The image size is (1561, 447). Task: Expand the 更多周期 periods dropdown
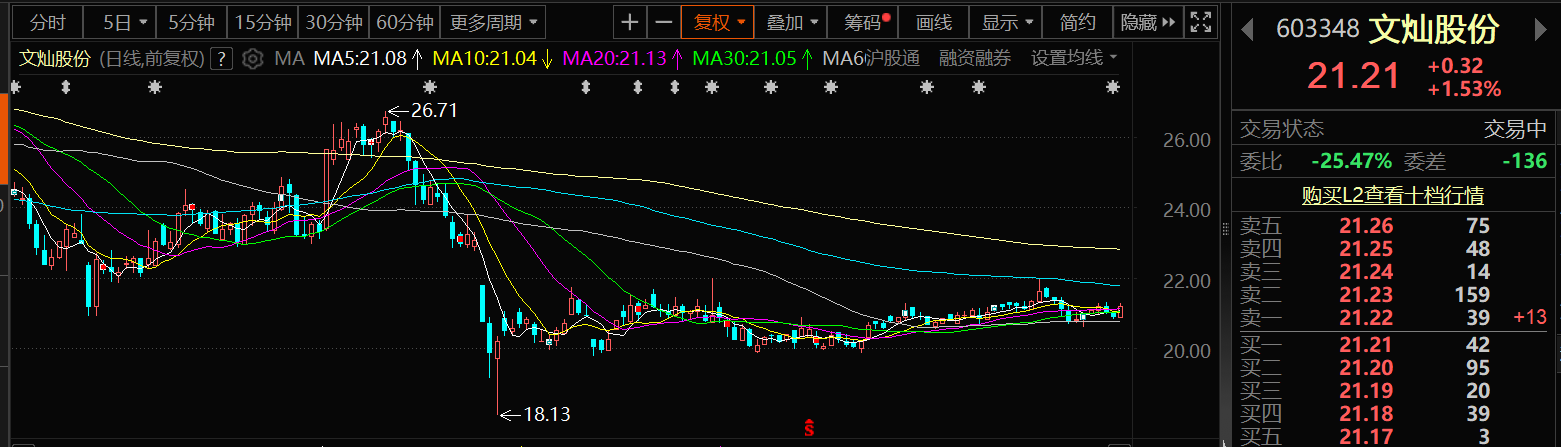tap(494, 22)
